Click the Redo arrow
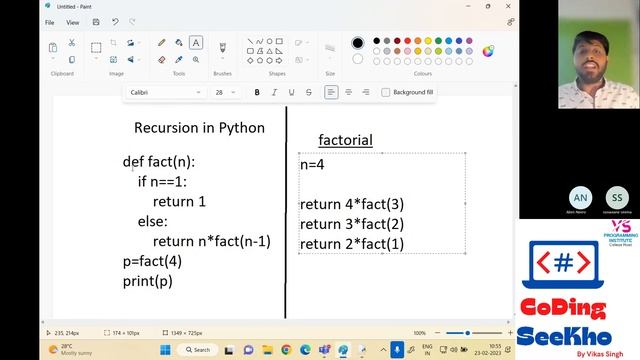Screen dimensions: 640x360 [132, 22]
